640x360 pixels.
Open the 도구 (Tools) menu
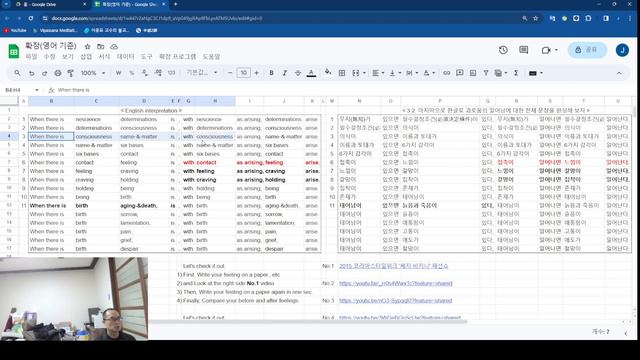tap(147, 57)
